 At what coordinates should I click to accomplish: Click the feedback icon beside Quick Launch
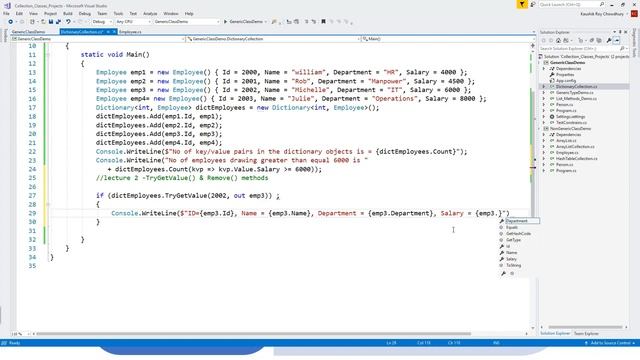[533, 4]
